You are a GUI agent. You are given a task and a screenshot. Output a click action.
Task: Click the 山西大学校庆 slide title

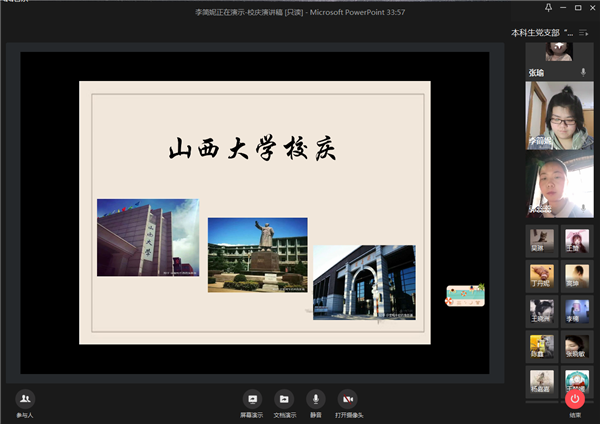pos(253,150)
